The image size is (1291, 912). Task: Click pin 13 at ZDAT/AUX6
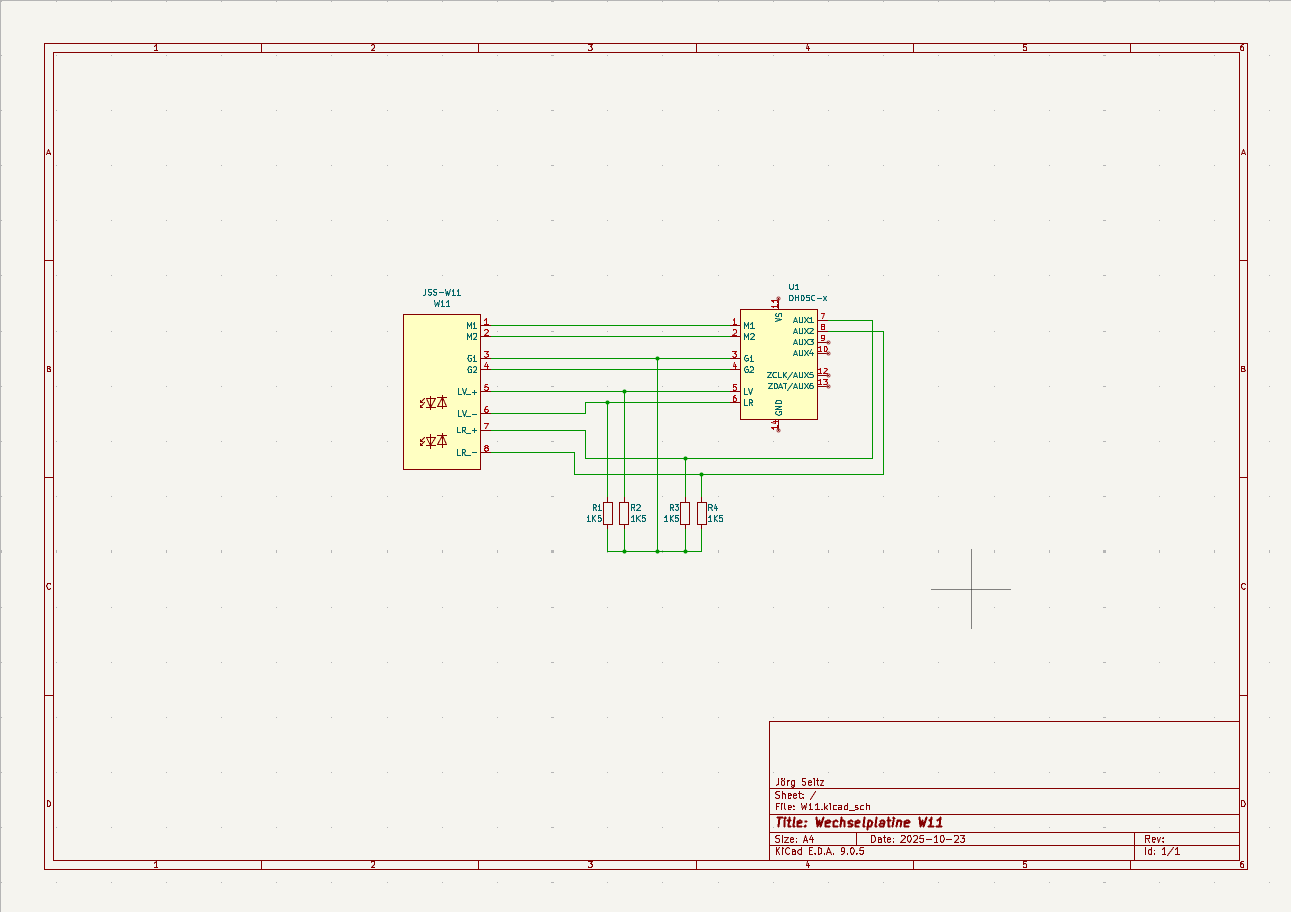[824, 385]
